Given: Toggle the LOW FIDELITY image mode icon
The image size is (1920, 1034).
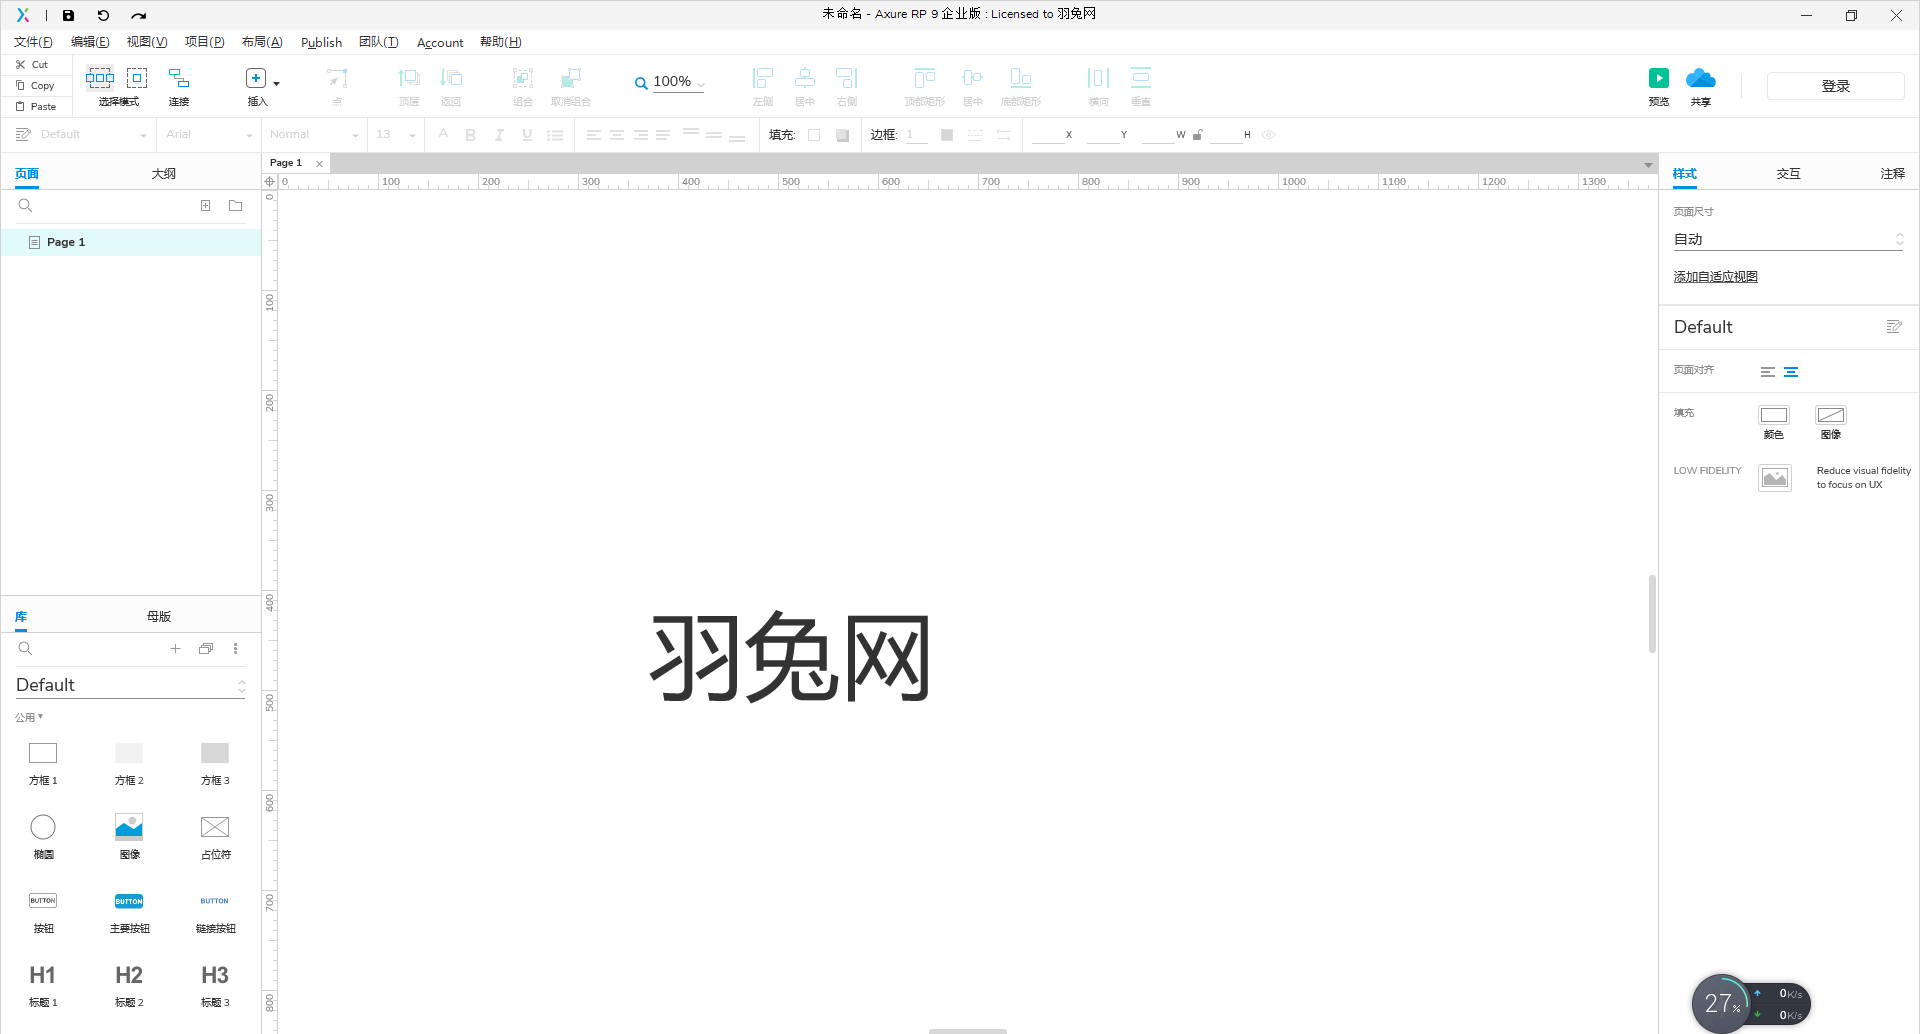Looking at the screenshot, I should click(x=1775, y=478).
